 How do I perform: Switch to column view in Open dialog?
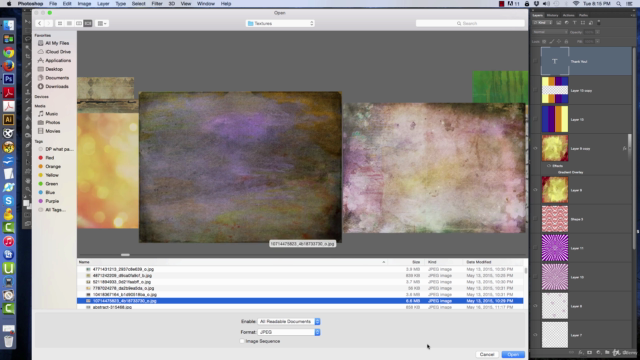[x=78, y=23]
